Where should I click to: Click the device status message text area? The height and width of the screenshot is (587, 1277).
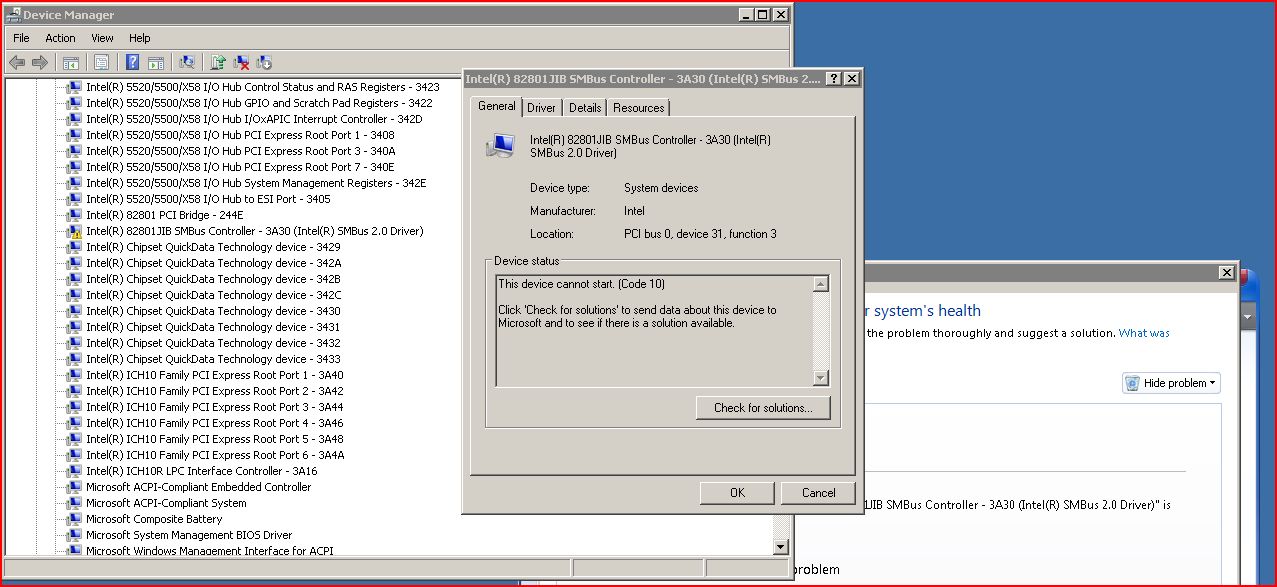pos(655,331)
